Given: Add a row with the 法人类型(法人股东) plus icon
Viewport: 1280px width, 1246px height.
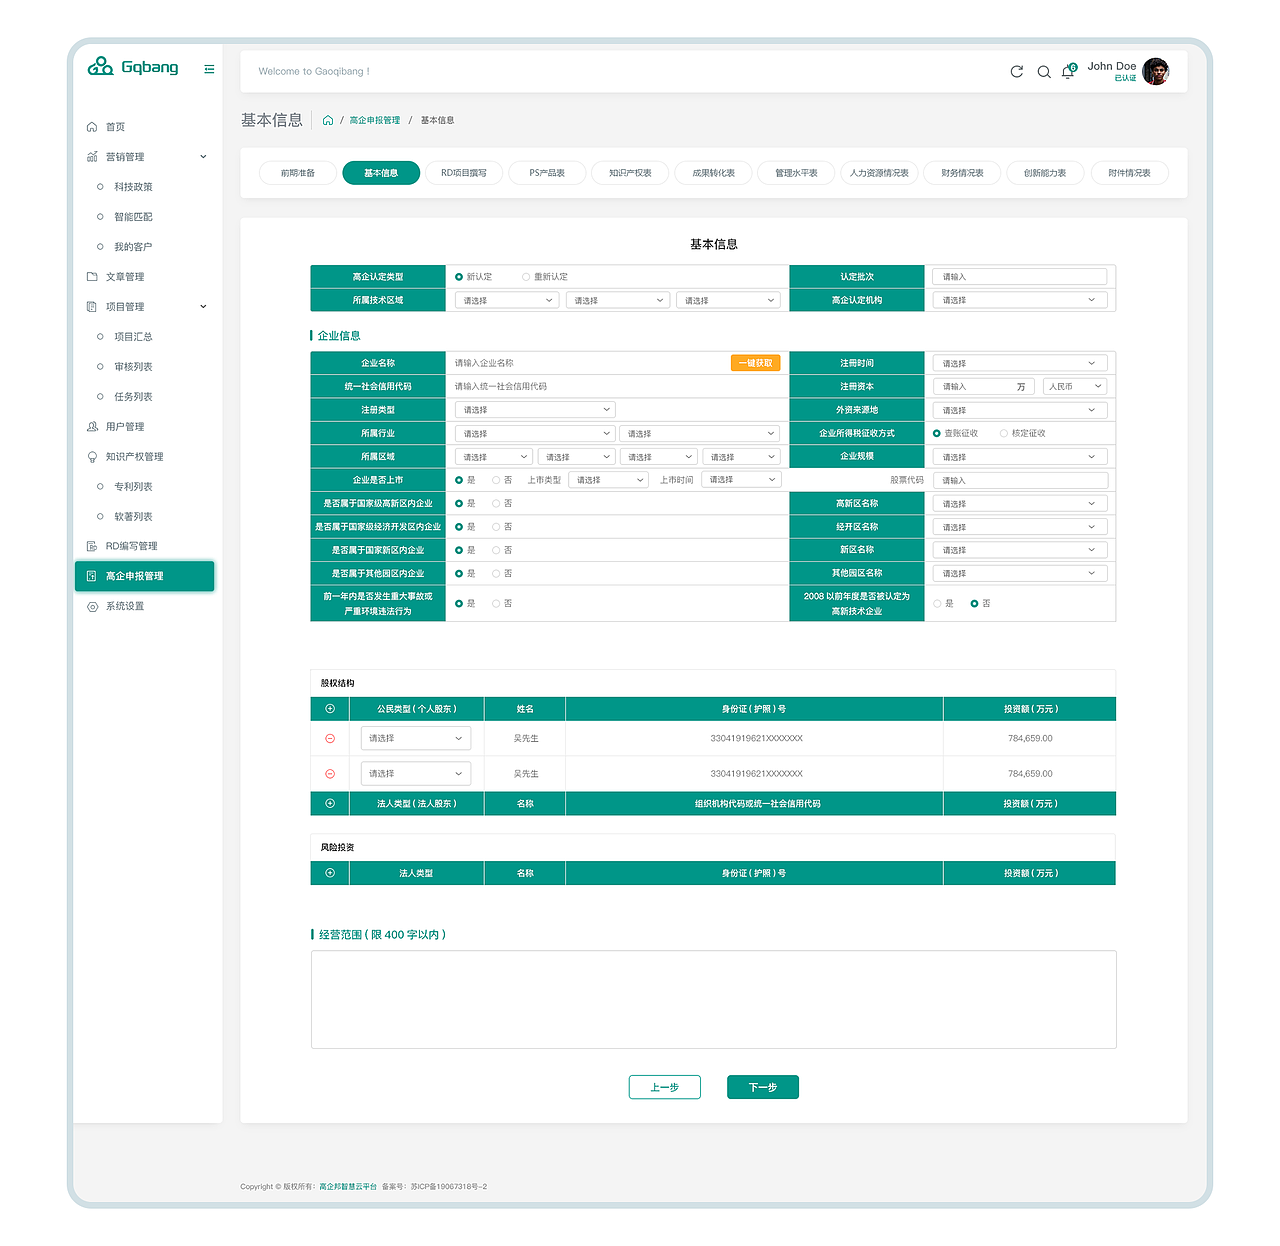Looking at the screenshot, I should (x=330, y=803).
